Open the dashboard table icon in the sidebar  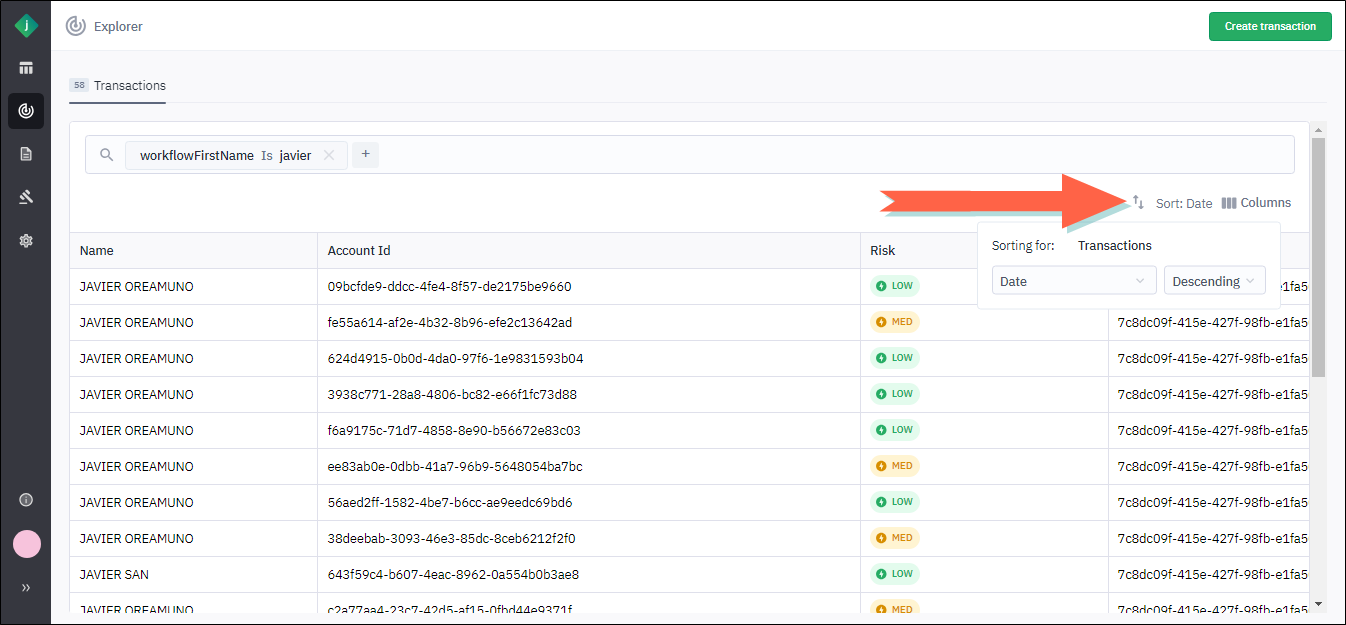[26, 68]
